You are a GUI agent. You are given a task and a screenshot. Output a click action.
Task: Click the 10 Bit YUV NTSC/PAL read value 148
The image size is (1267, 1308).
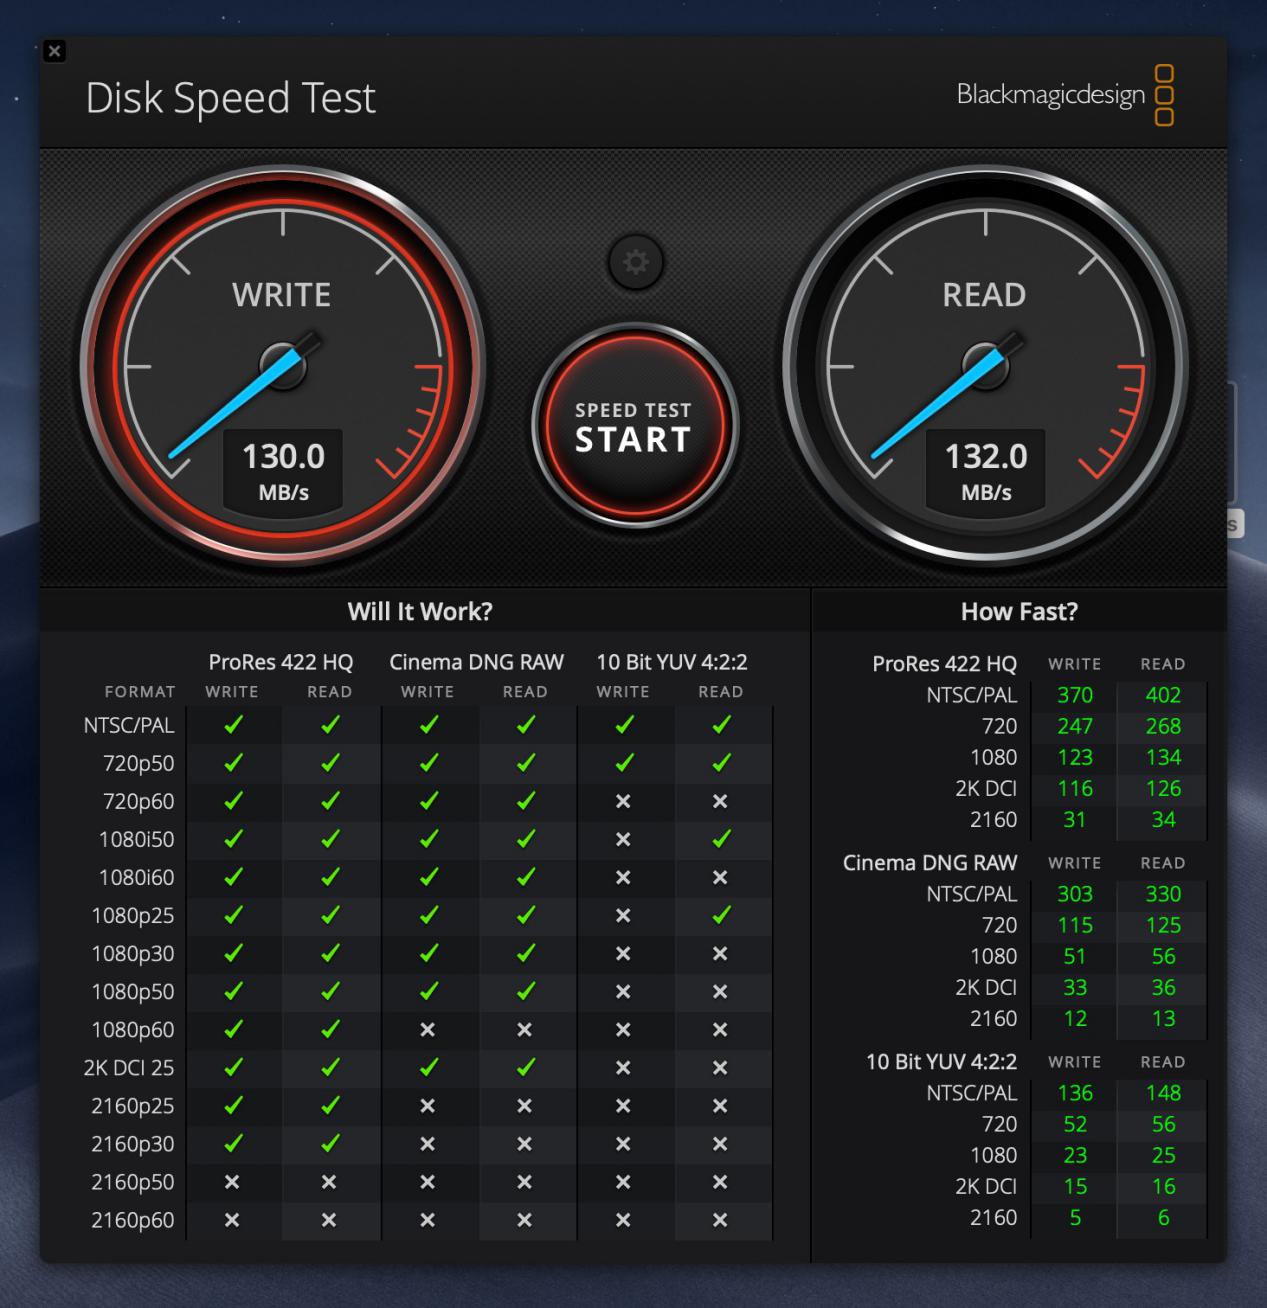(x=1163, y=1093)
